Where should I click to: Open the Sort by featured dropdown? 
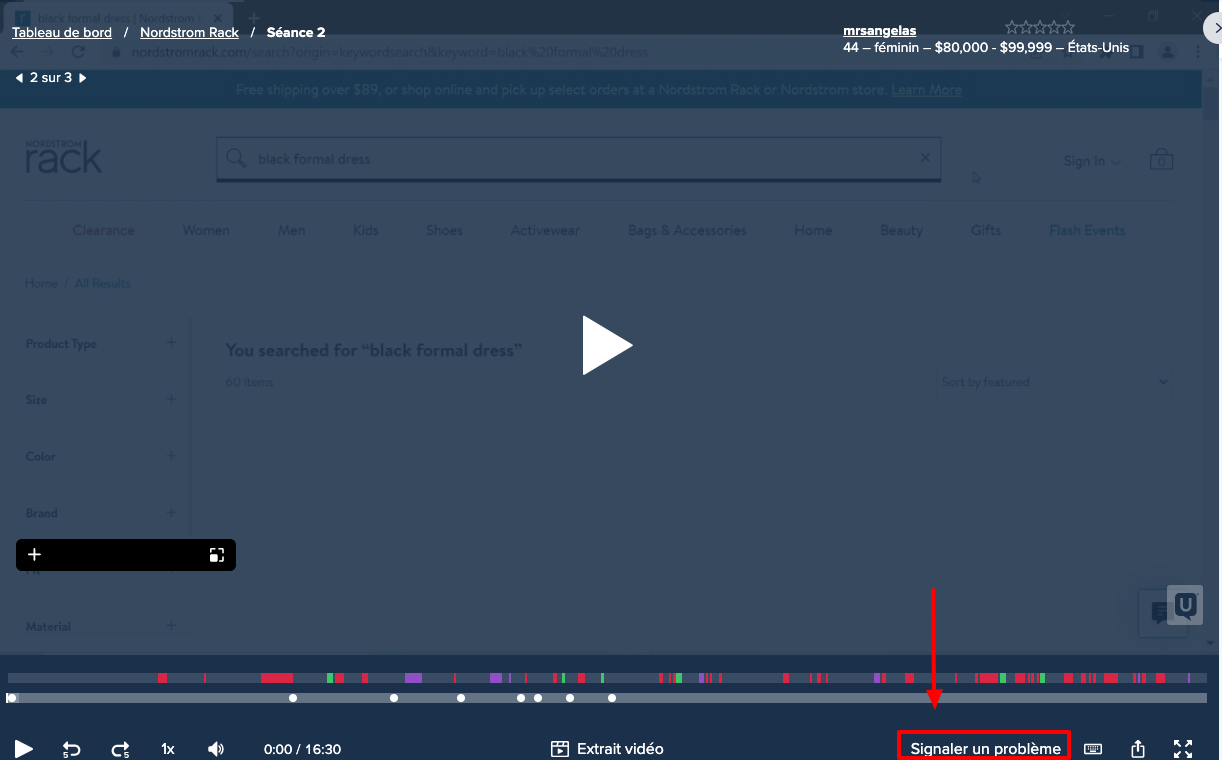pos(1055,382)
